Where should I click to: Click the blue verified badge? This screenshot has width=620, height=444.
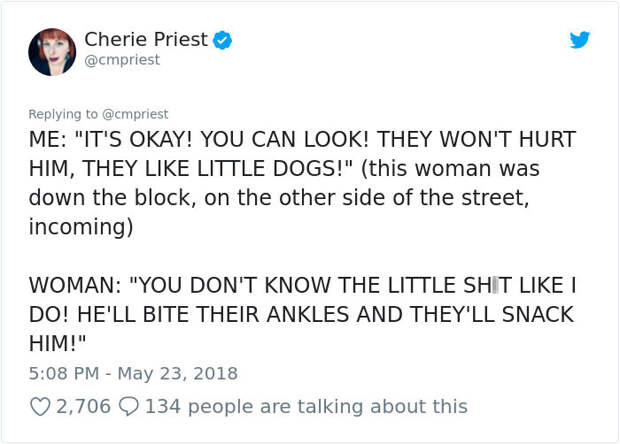[x=223, y=40]
